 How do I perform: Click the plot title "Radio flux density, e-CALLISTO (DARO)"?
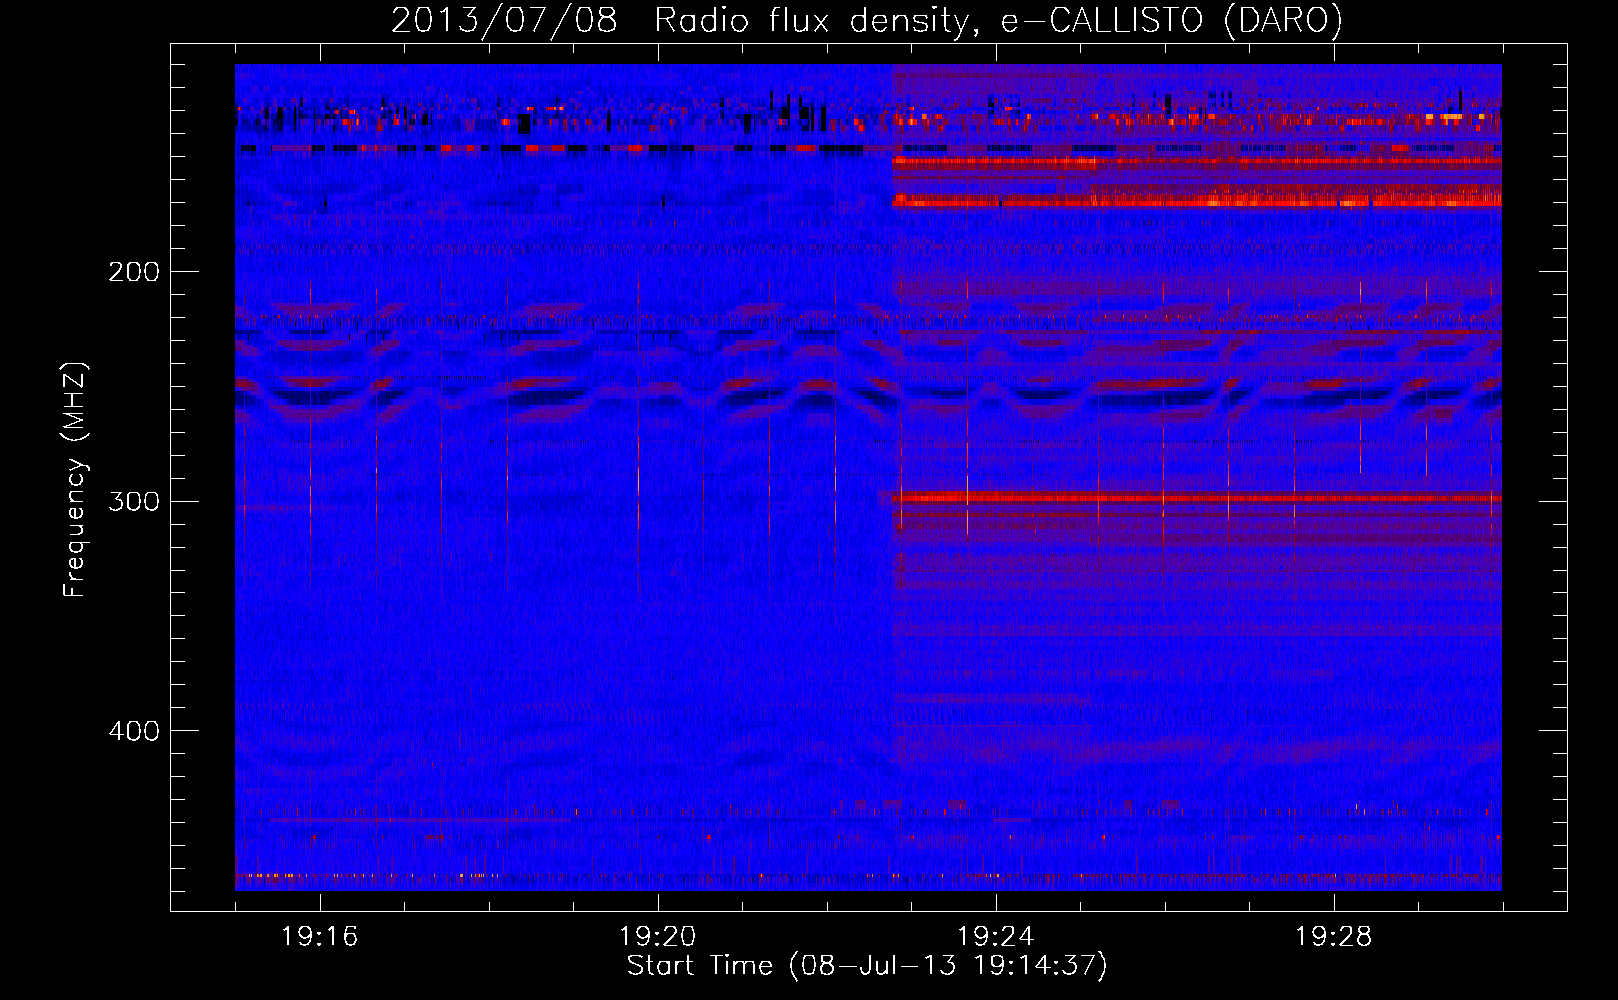pyautogui.click(x=998, y=21)
